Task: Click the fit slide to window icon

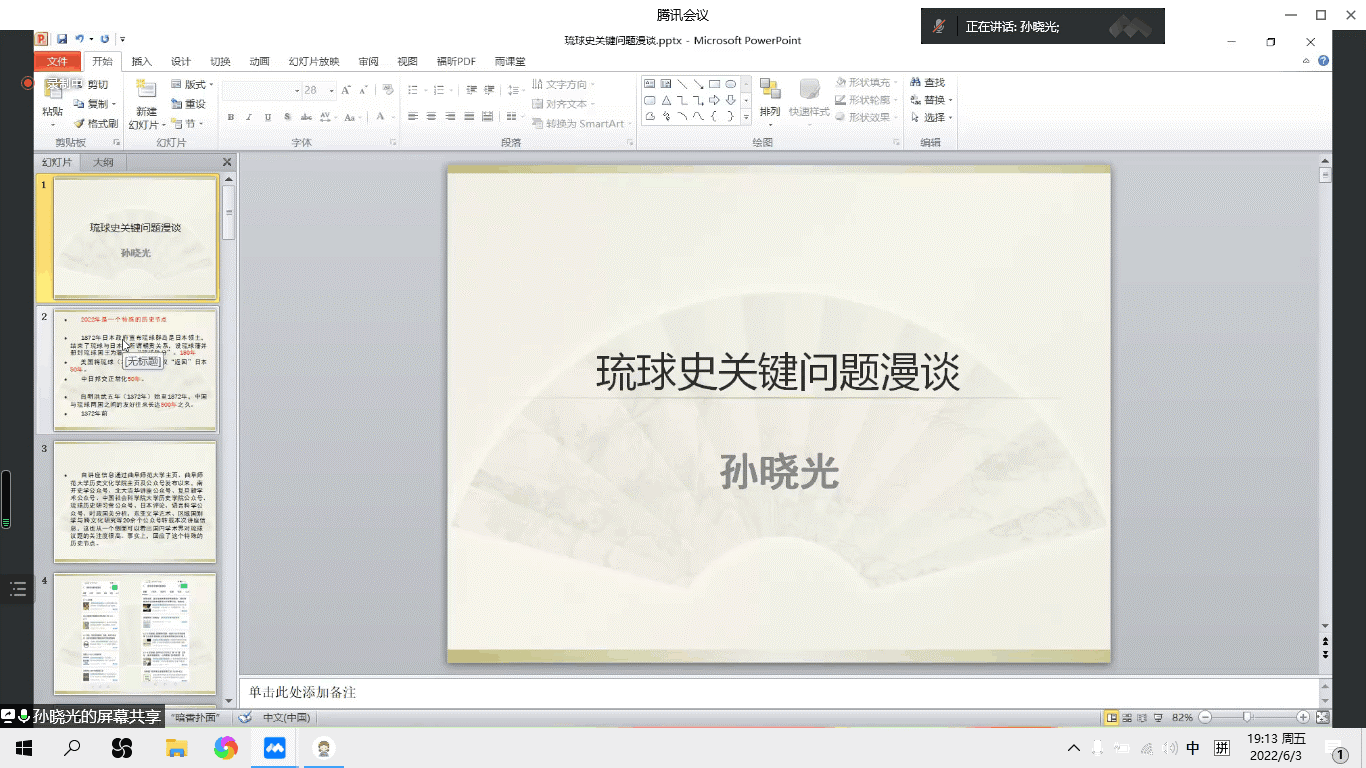Action: point(1322,718)
